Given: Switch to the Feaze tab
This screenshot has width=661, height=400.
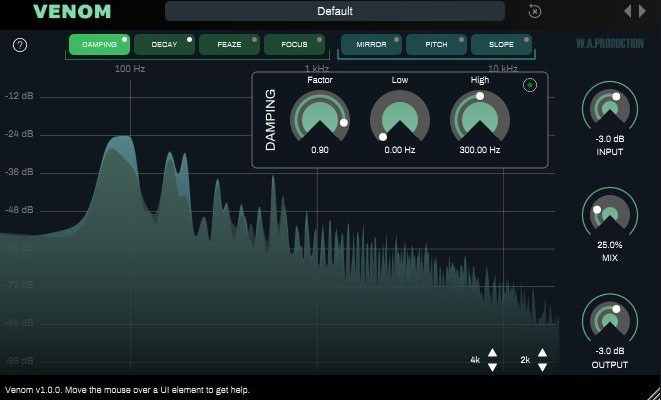Looking at the screenshot, I should [x=229, y=45].
